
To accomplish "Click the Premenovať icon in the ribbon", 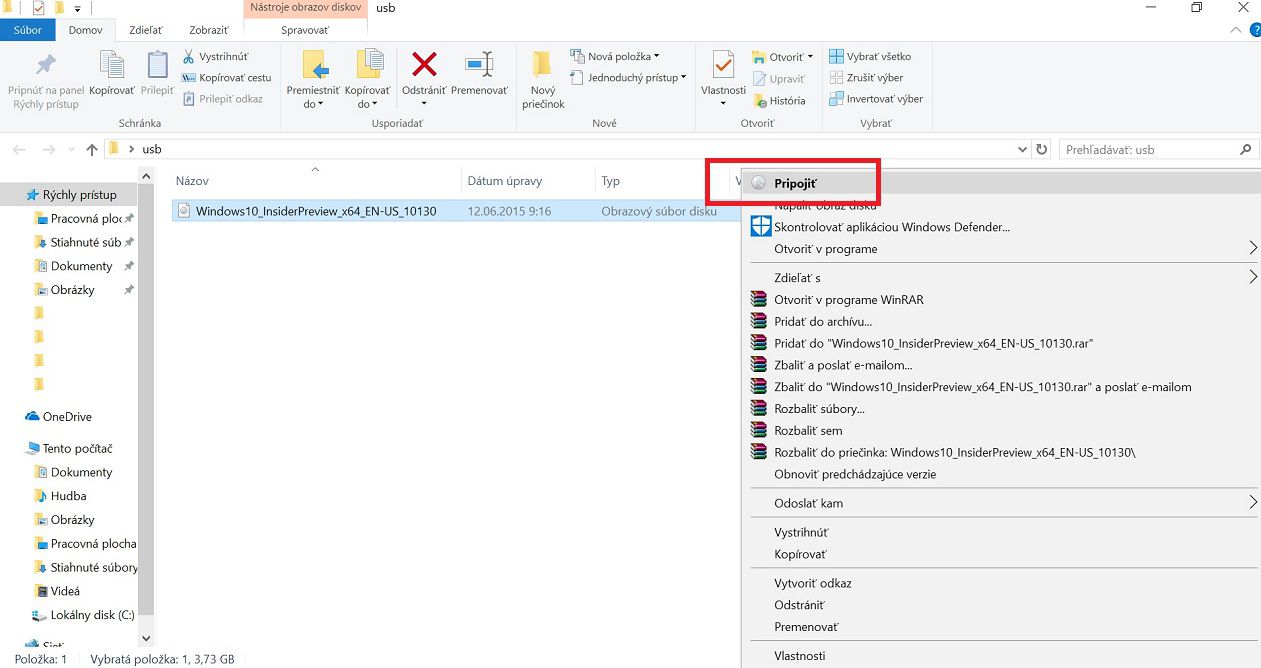I will click(480, 65).
